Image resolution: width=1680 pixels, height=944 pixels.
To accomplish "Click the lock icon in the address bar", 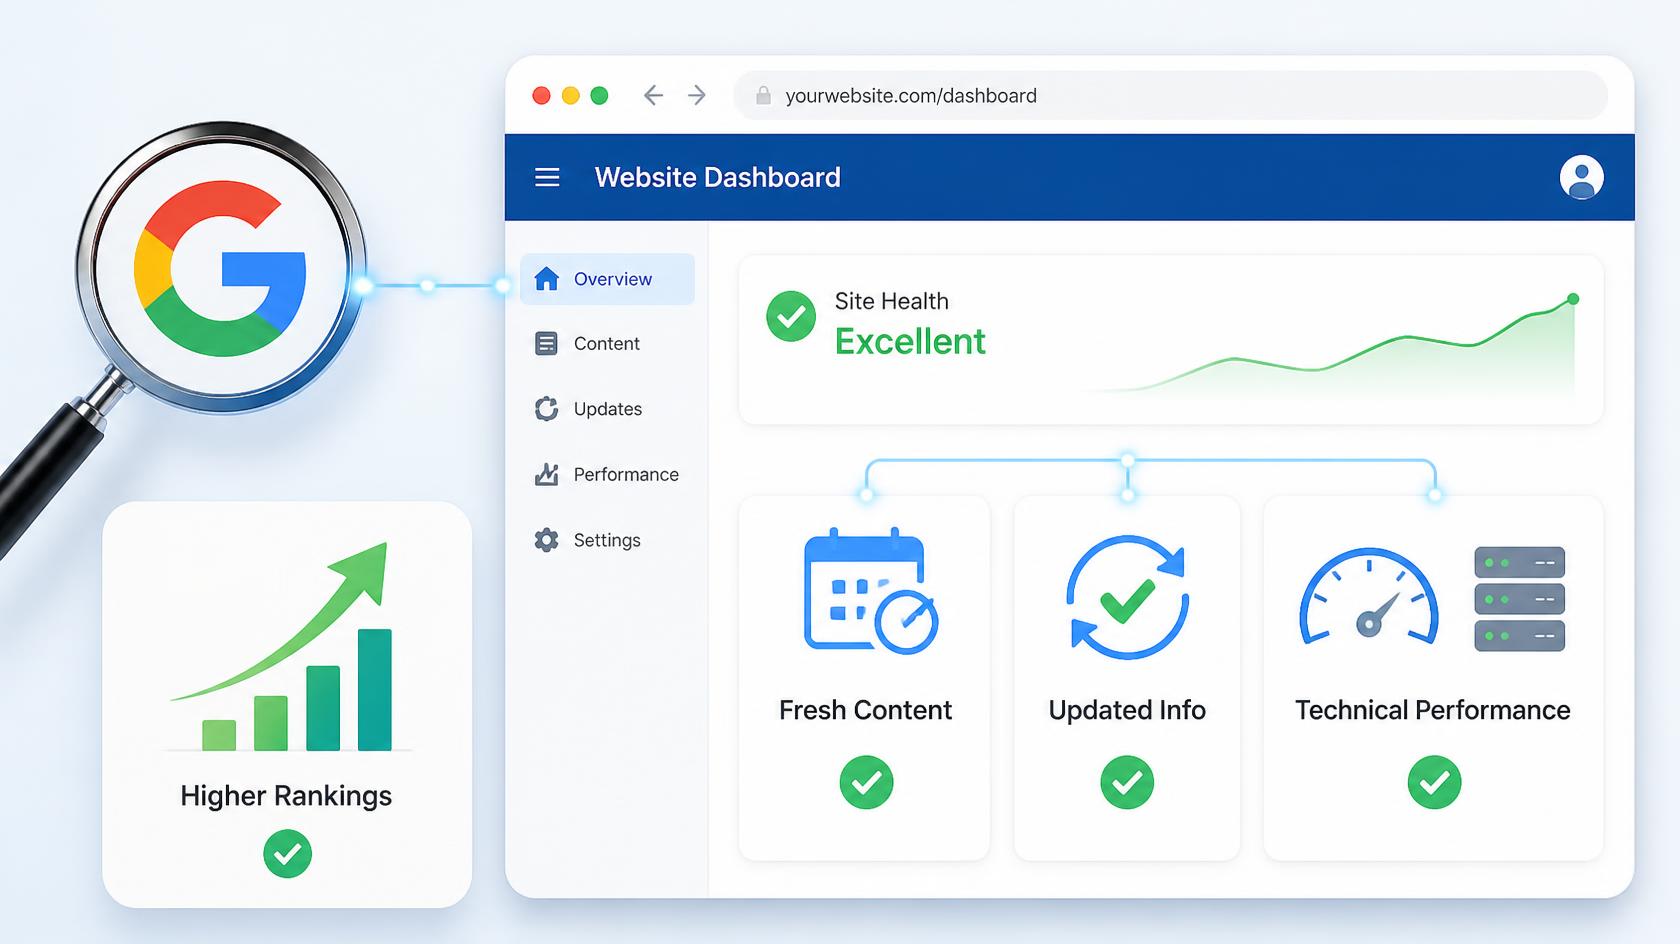I will (763, 95).
